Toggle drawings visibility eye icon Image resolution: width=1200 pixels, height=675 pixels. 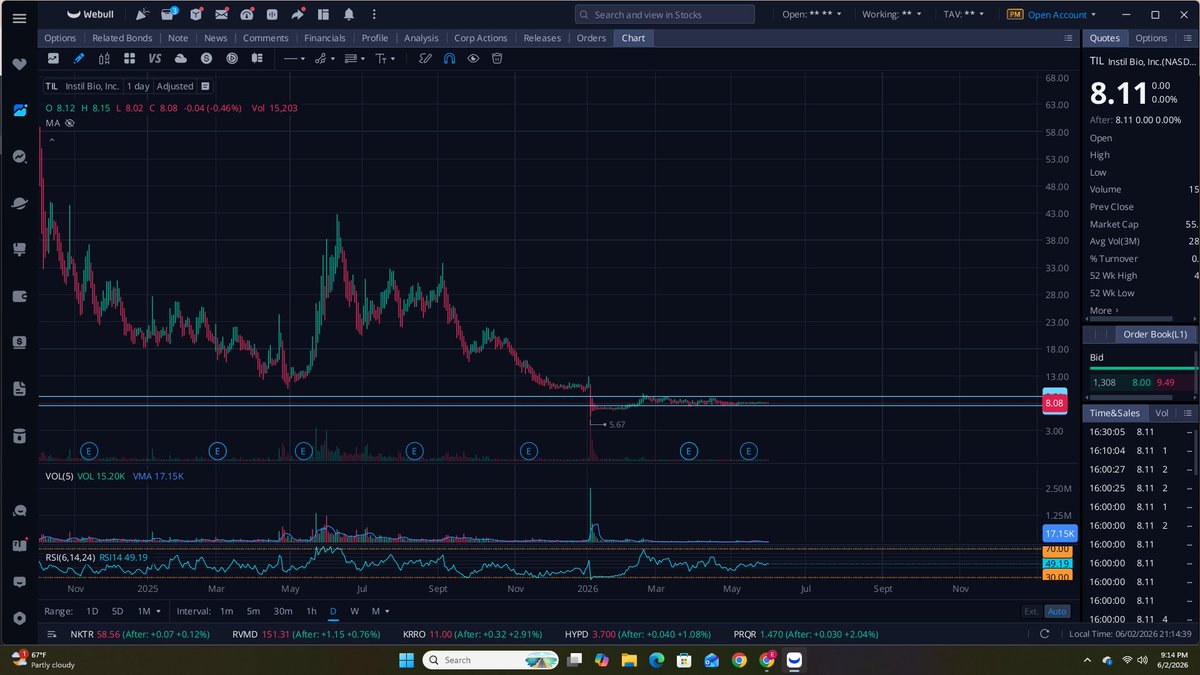473,59
